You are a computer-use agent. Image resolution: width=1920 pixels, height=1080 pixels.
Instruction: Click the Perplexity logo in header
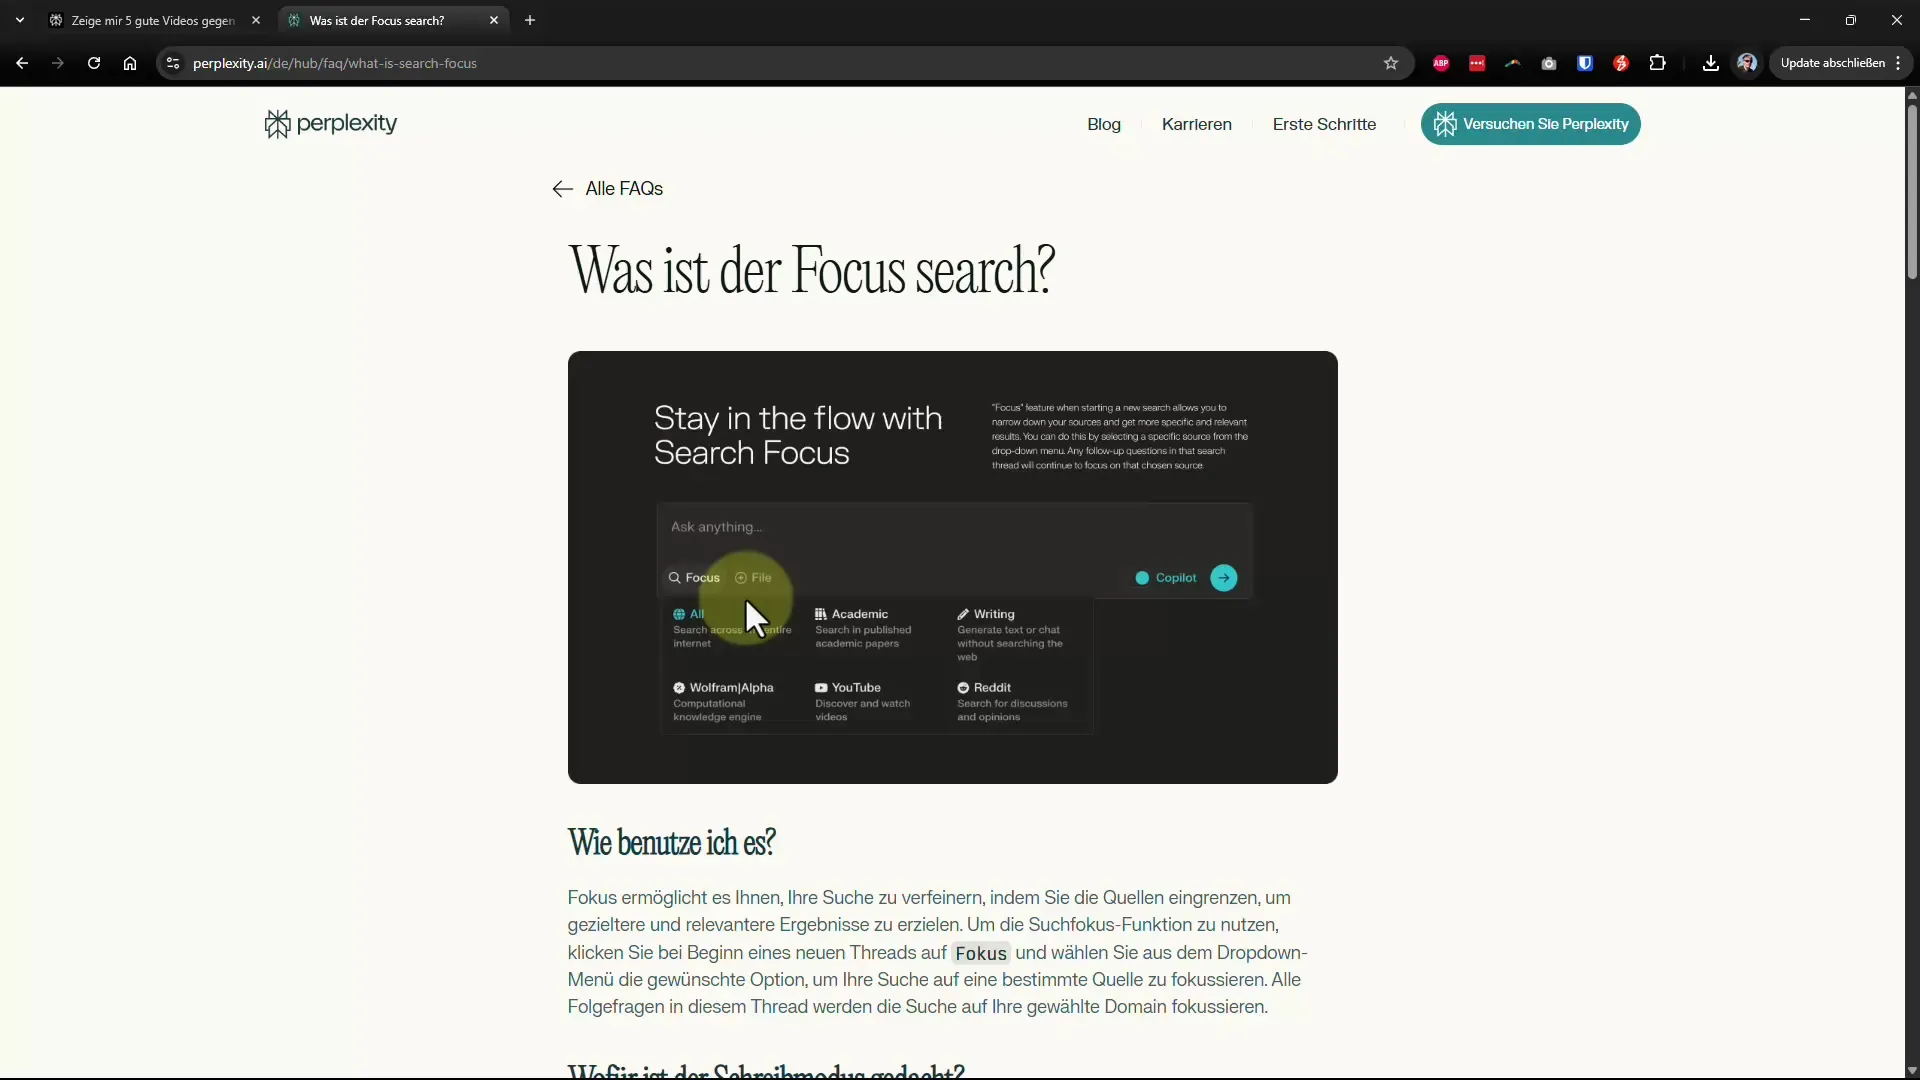(x=330, y=124)
